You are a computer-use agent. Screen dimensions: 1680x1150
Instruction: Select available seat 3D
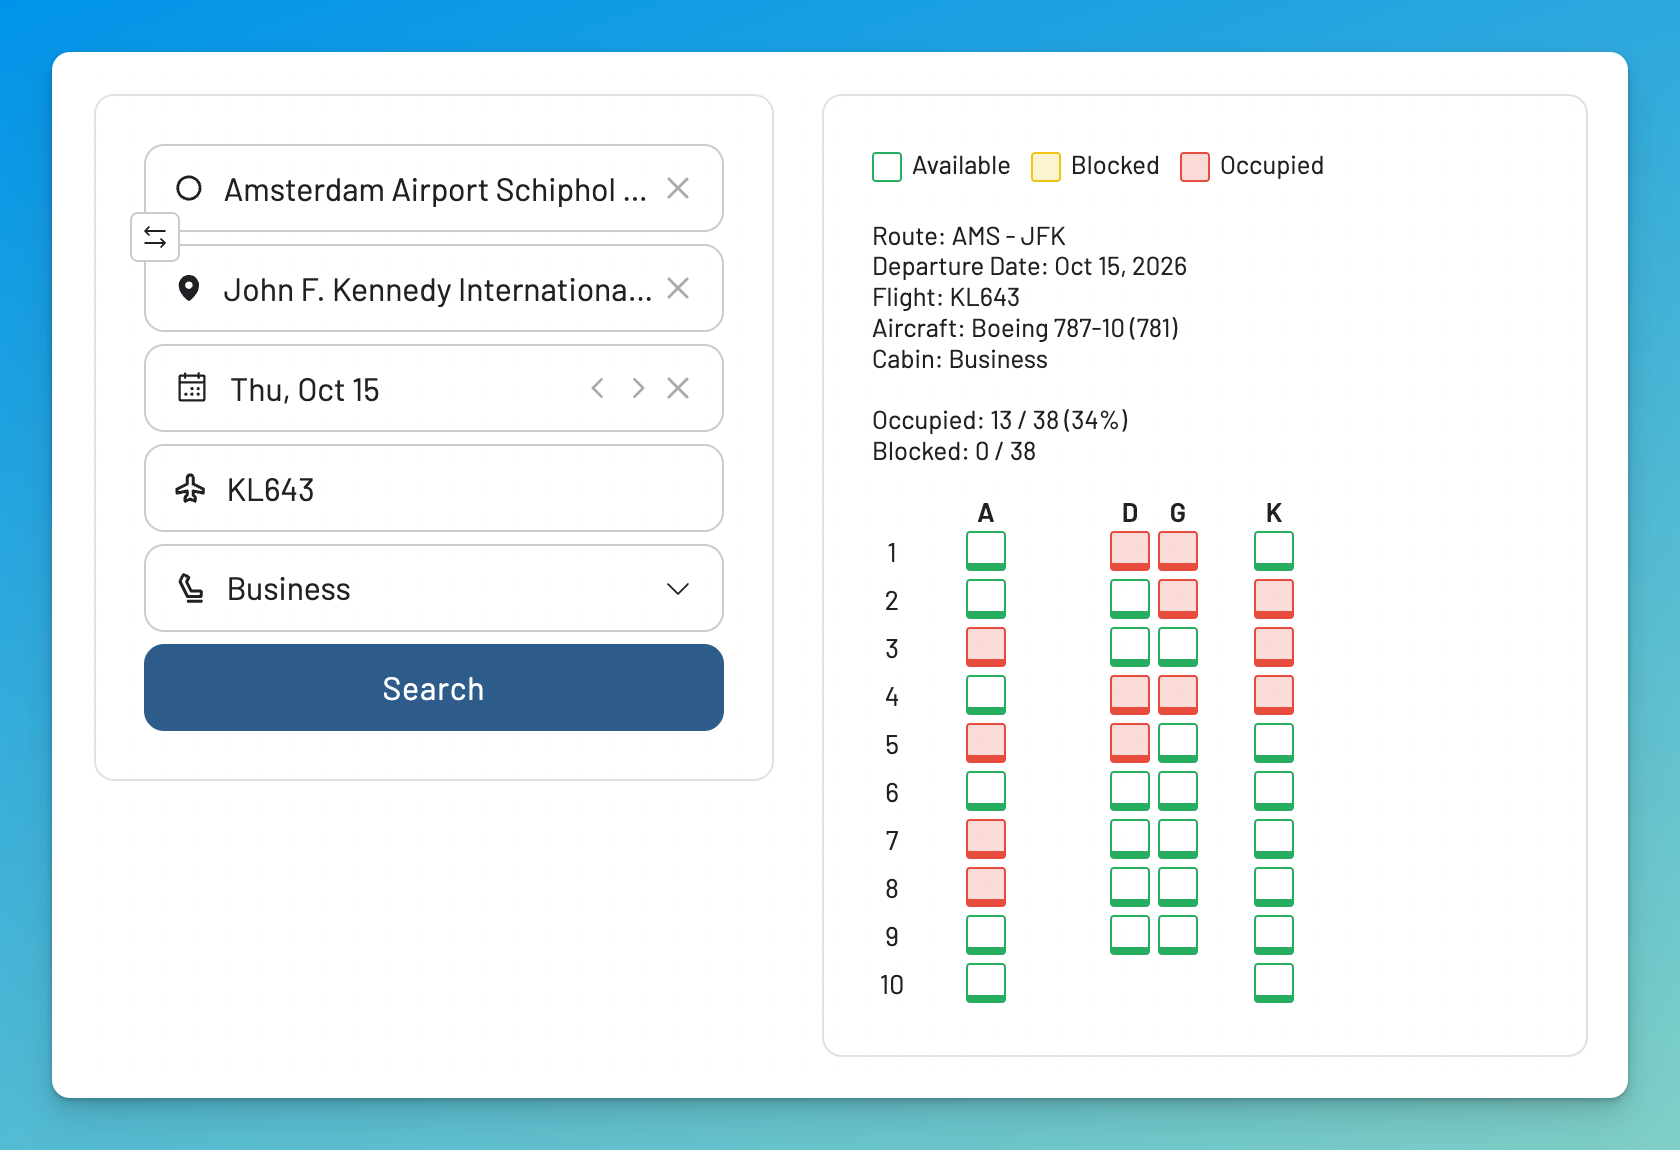(x=1130, y=647)
